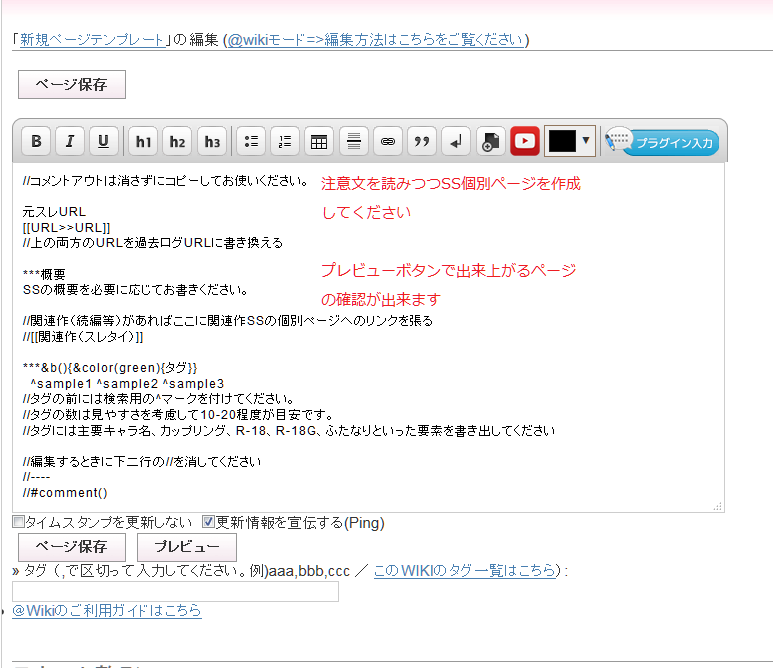Insert hyperlink with link icon
The width and height of the screenshot is (773, 668).
388,141
